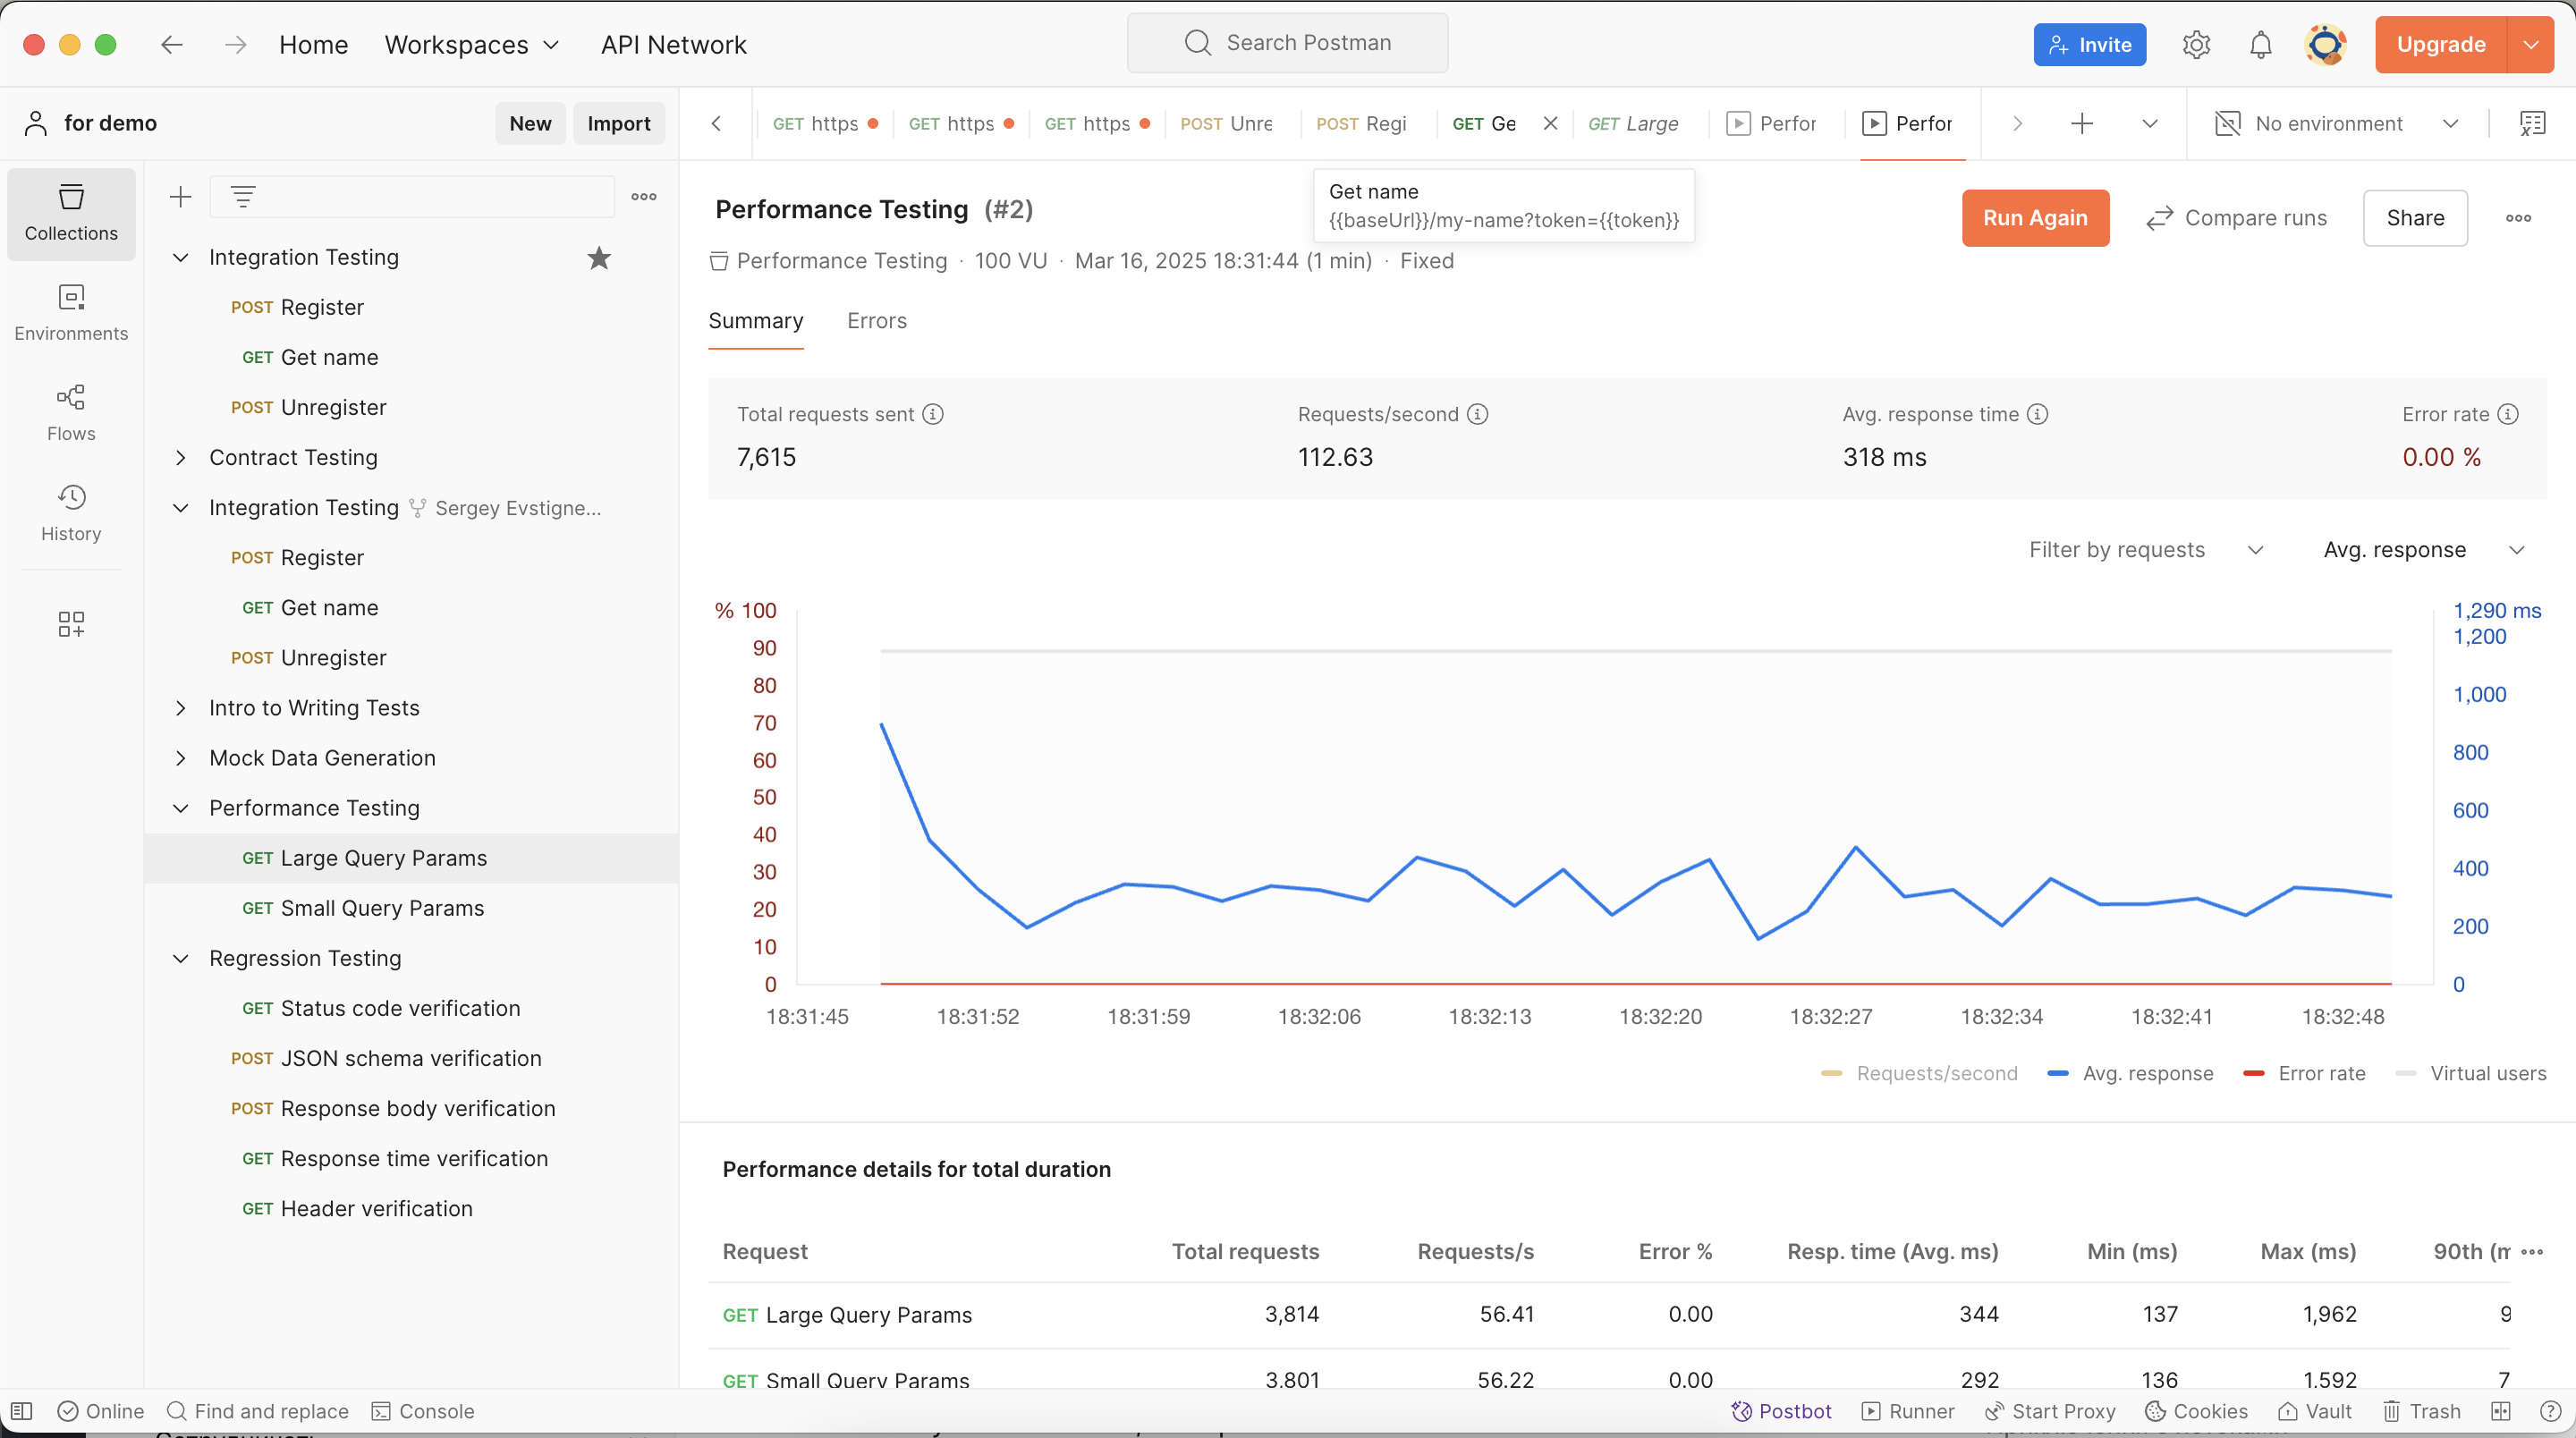Open the Upgrade button dropdown arrow

click(2531, 45)
